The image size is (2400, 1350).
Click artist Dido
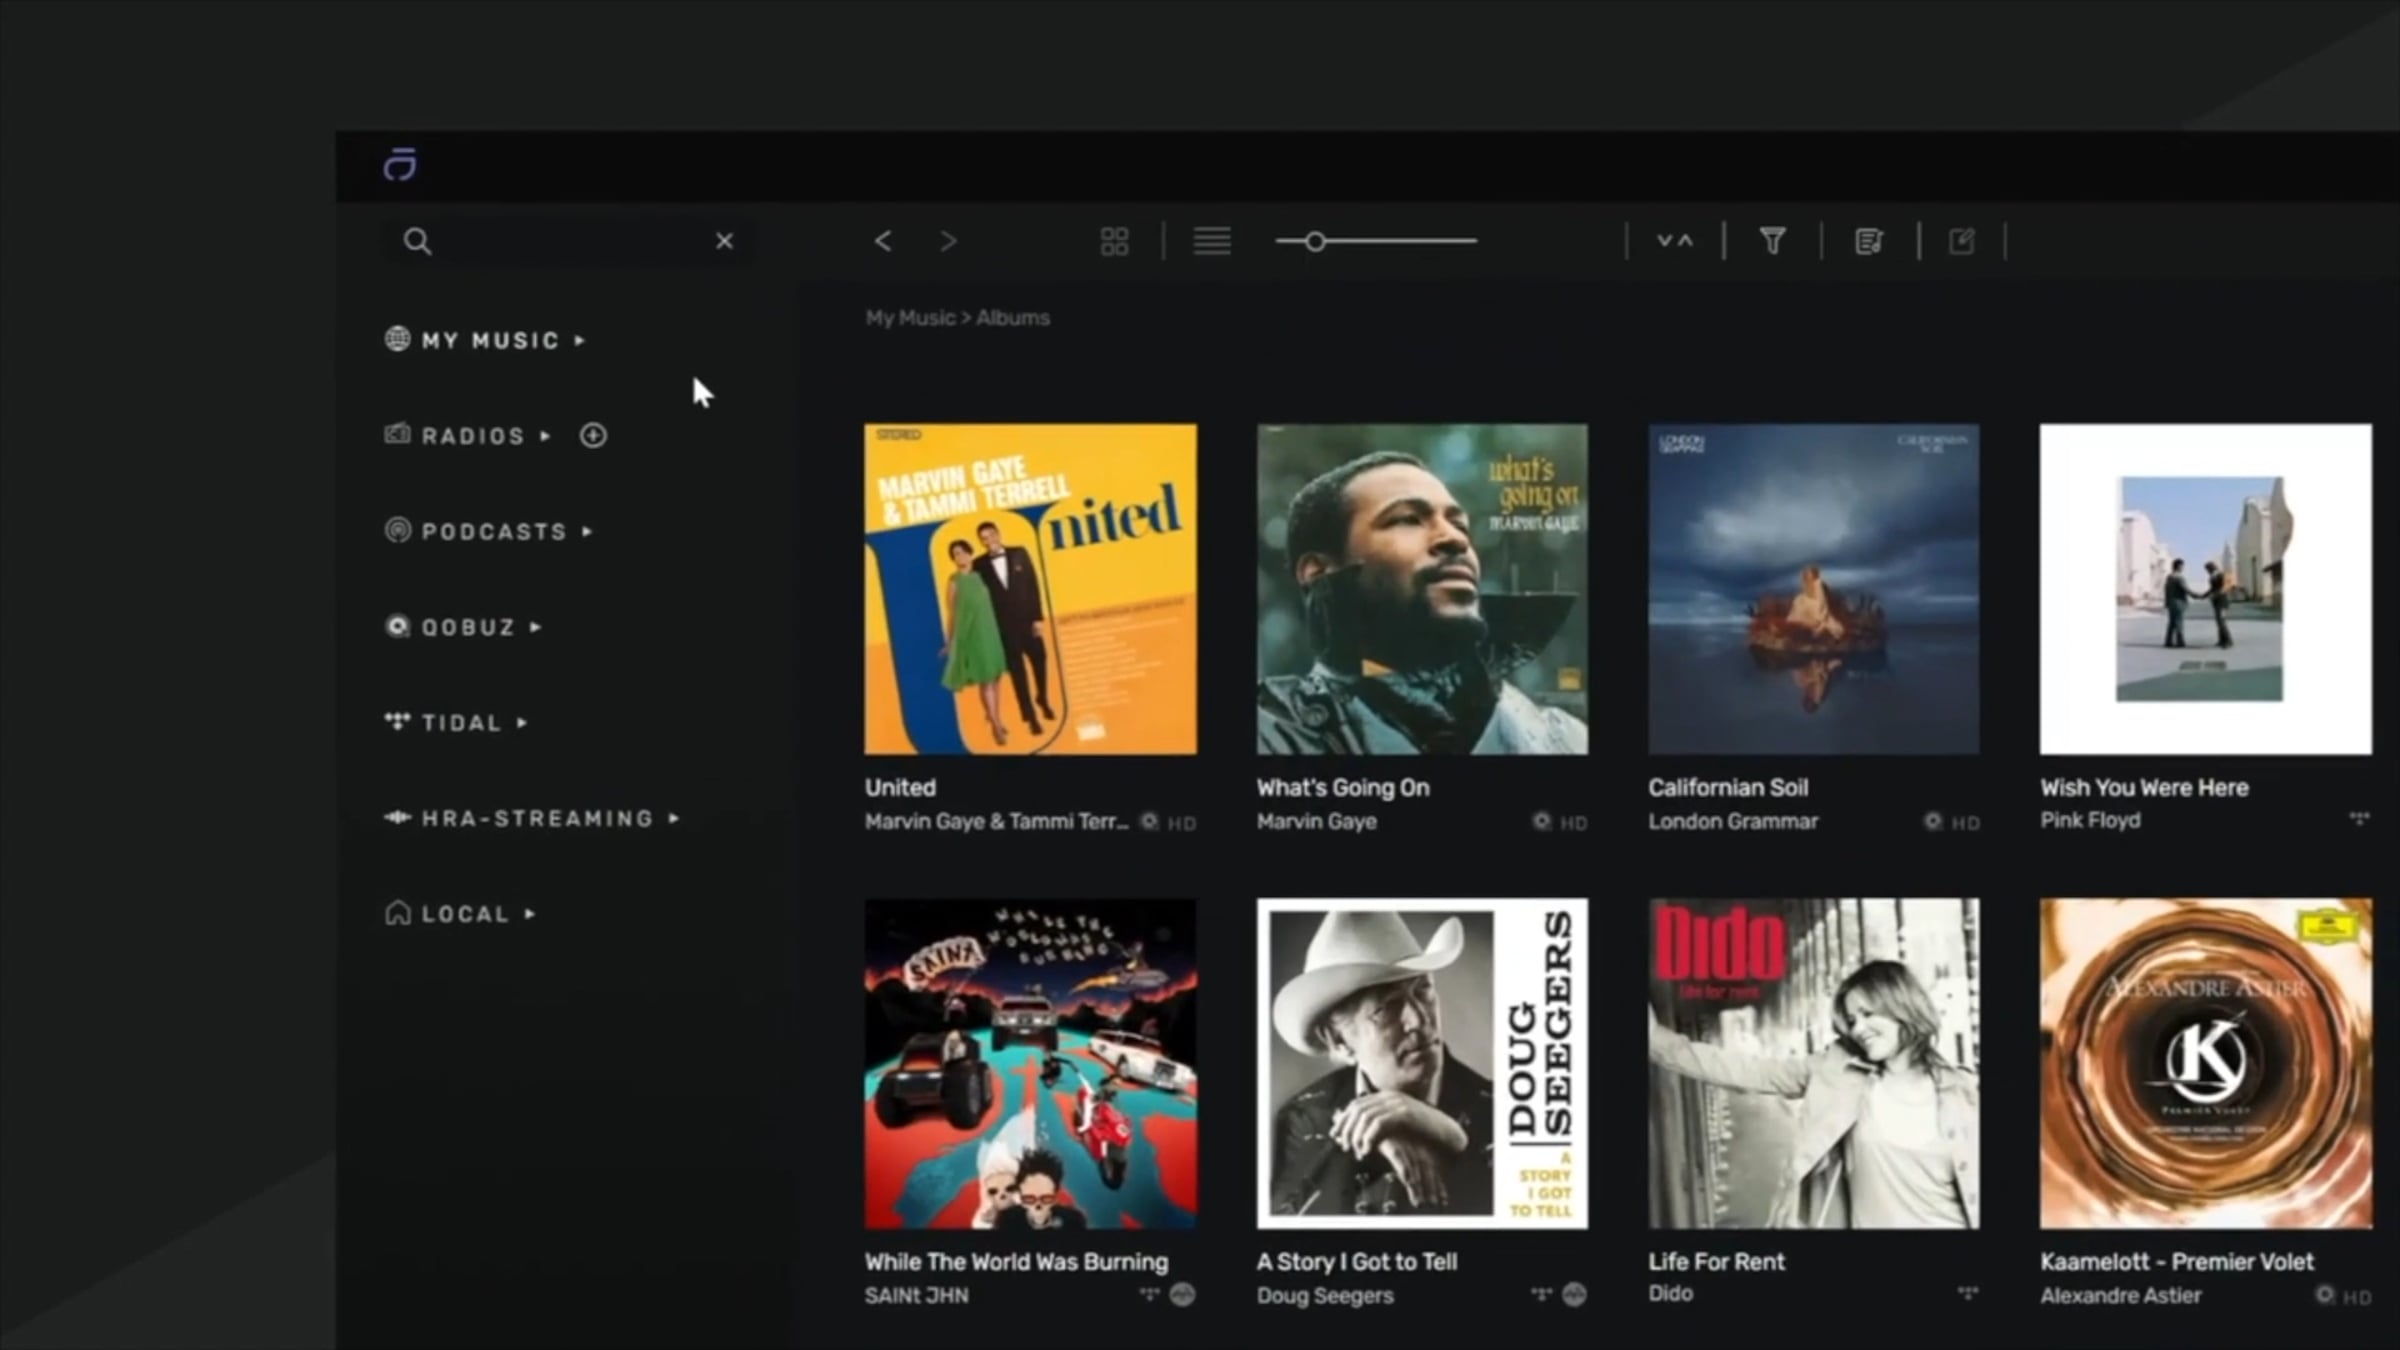tap(1670, 1294)
